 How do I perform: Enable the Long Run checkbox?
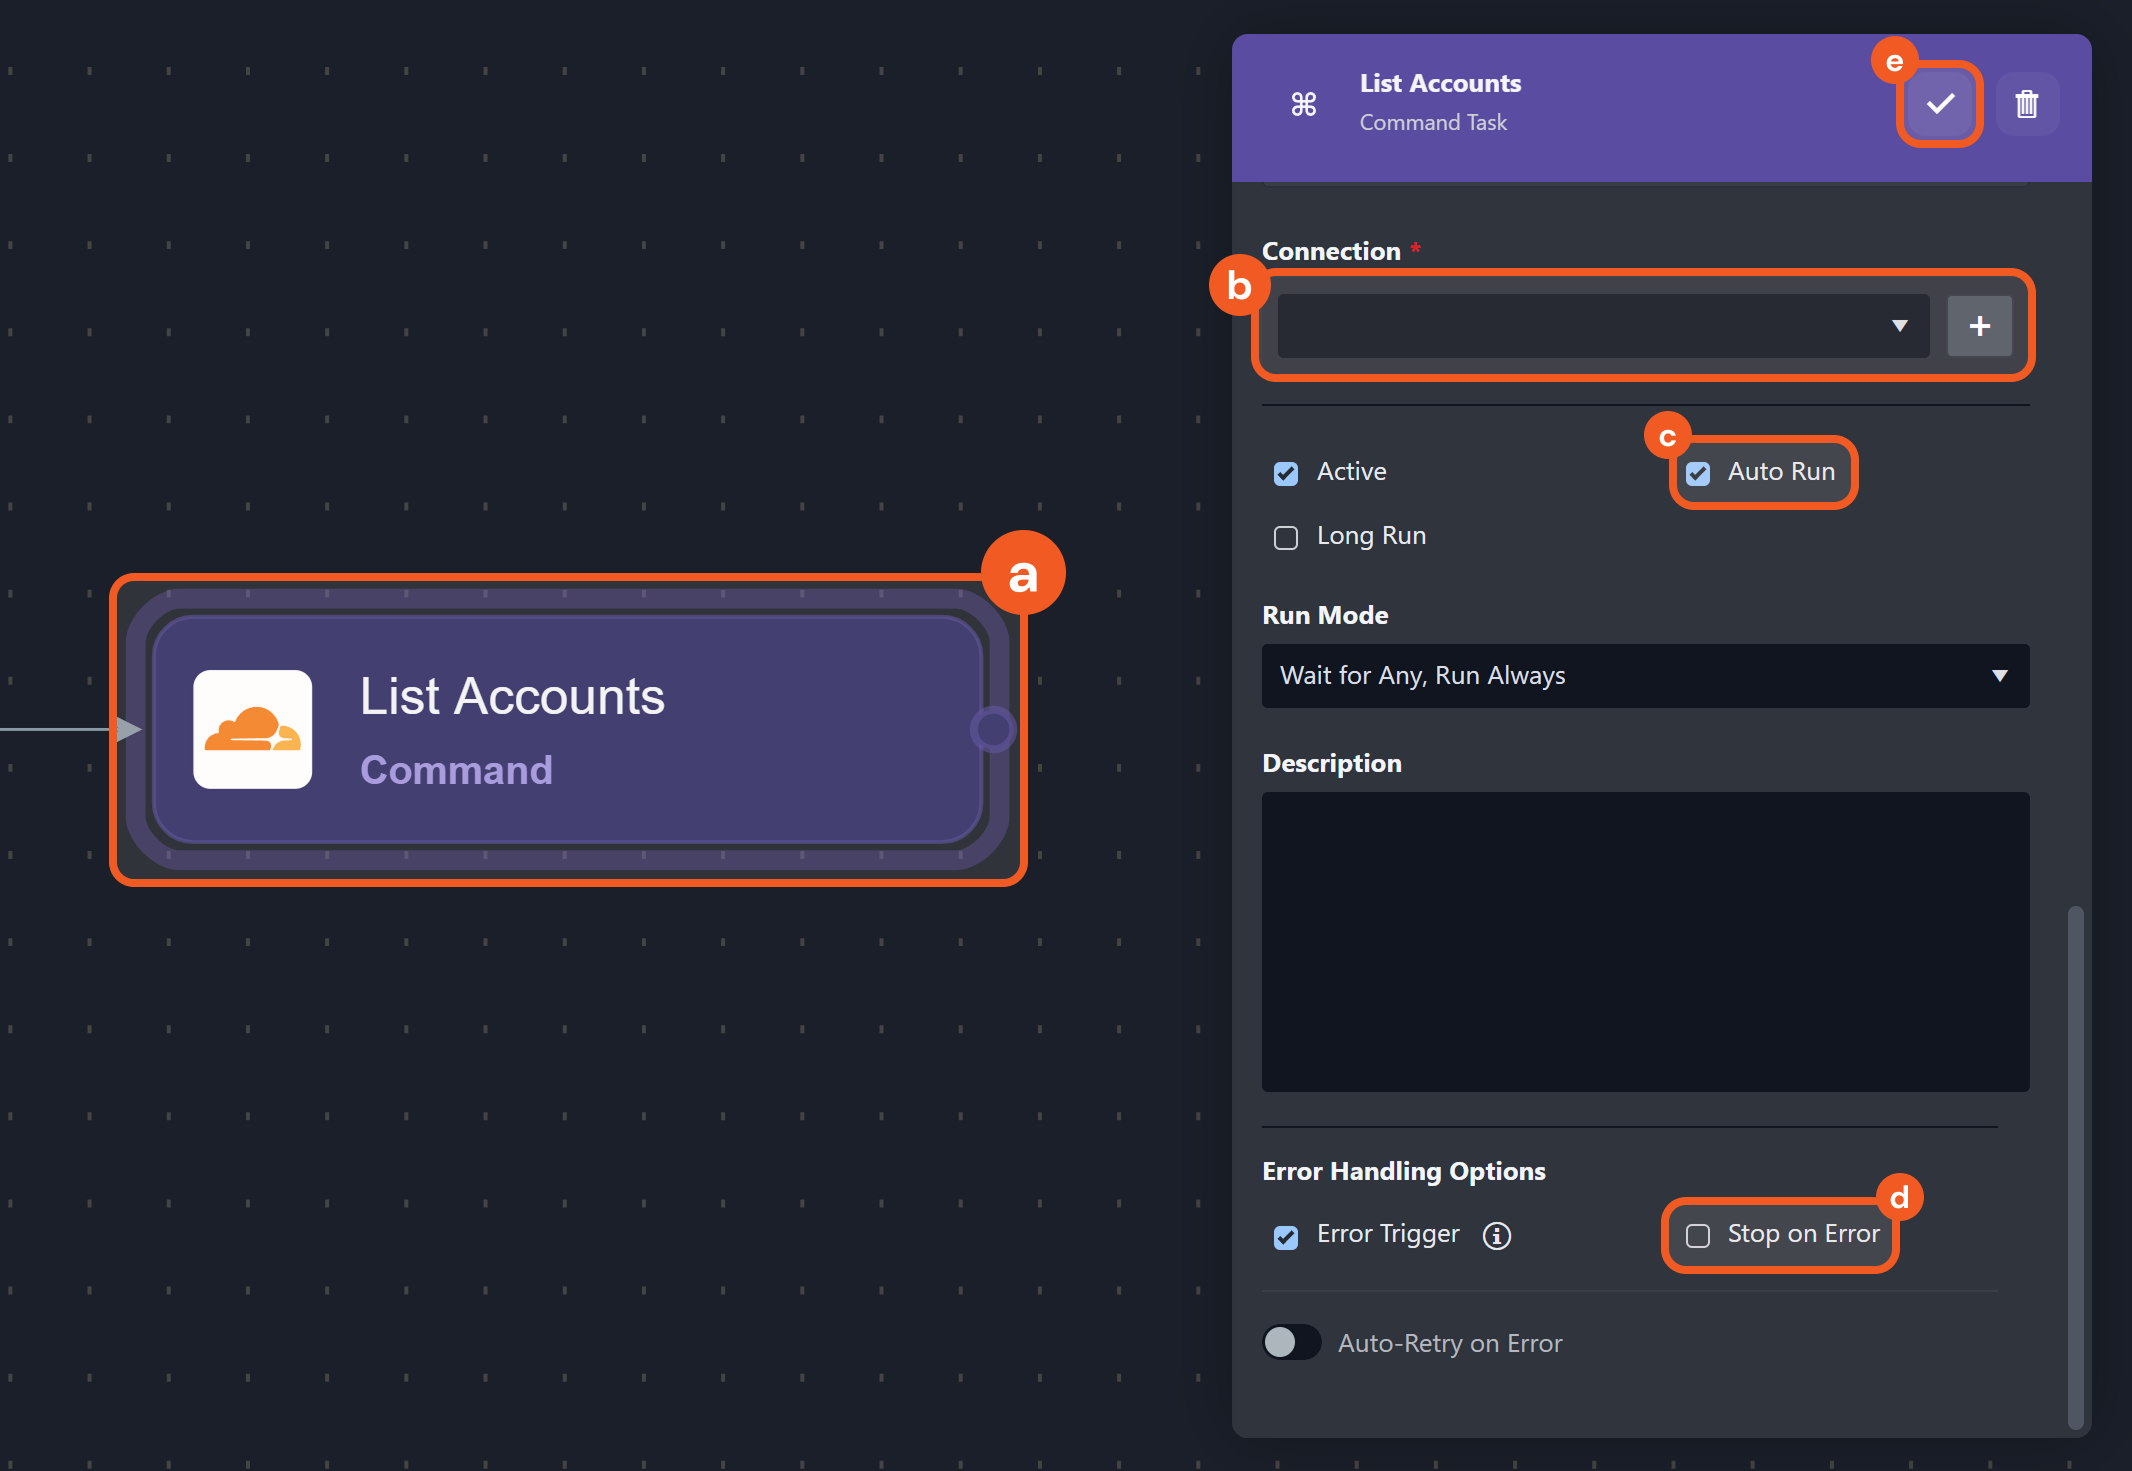[1286, 538]
